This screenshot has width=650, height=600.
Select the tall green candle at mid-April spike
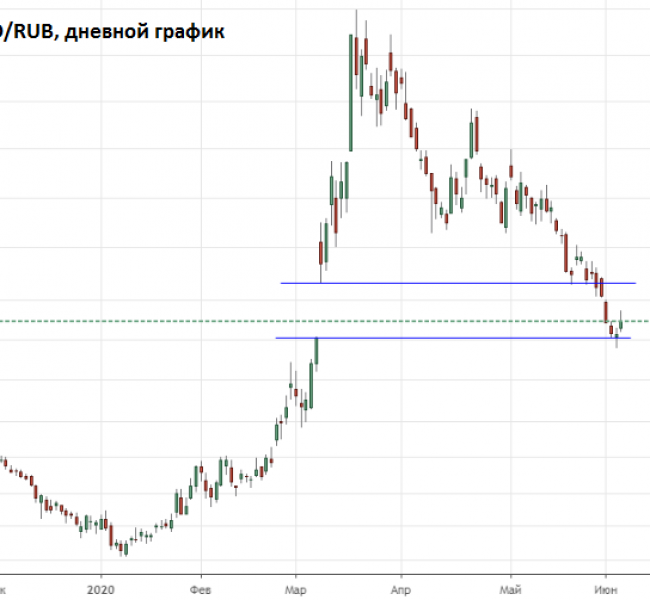[471, 140]
